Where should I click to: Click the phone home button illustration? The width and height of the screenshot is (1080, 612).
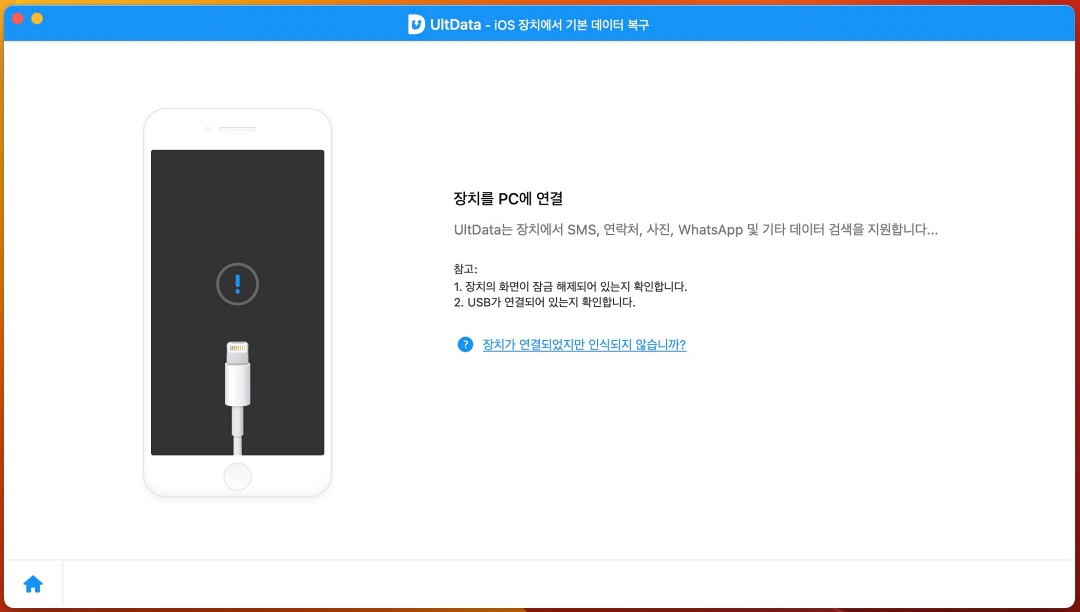point(238,476)
